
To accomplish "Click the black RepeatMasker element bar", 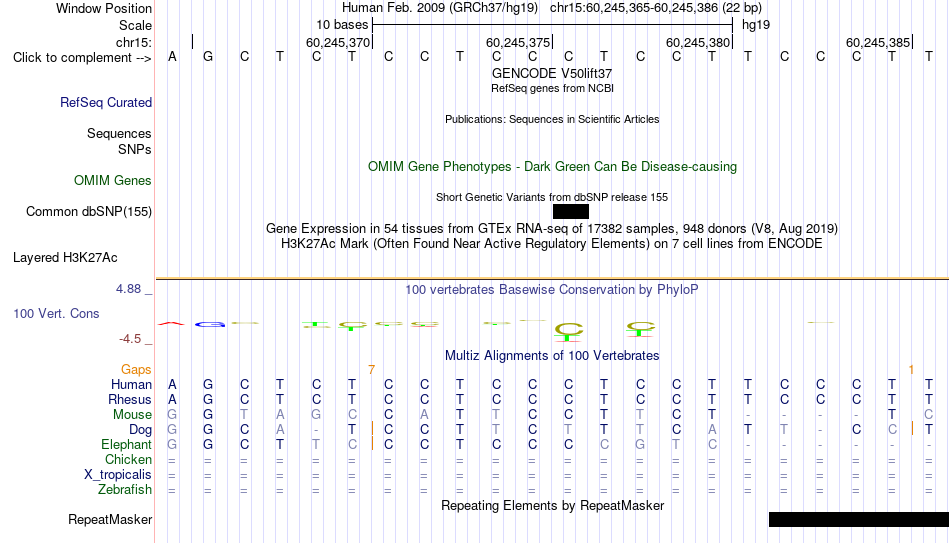I will click(x=859, y=519).
